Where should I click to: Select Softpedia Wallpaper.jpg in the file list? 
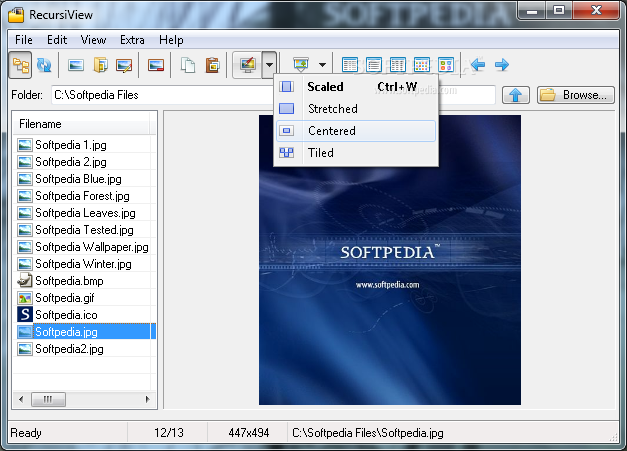click(92, 247)
